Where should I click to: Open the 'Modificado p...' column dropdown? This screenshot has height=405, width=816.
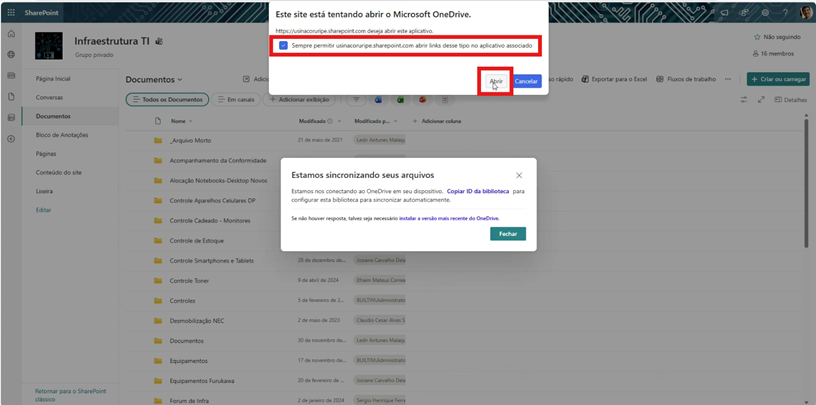click(x=376, y=121)
